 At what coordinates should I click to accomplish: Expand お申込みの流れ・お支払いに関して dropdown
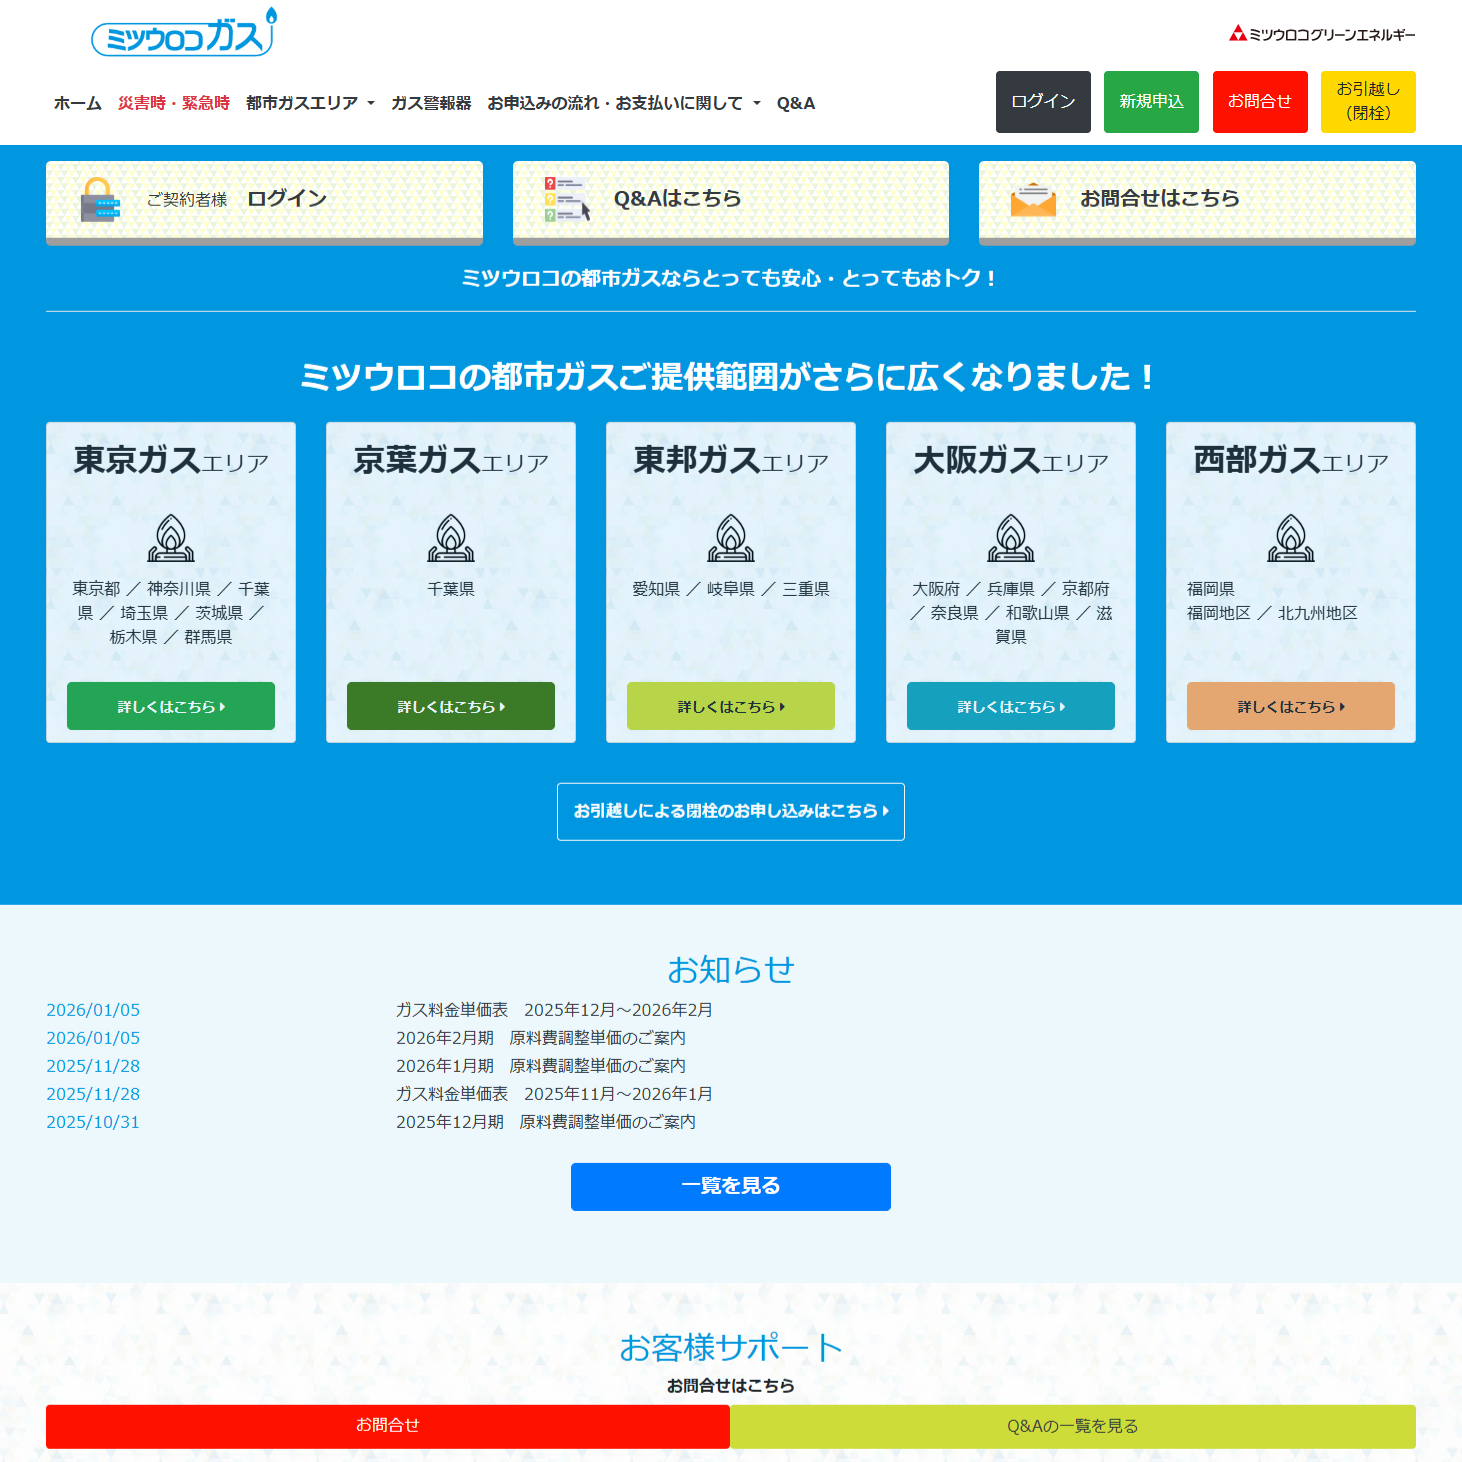(623, 103)
